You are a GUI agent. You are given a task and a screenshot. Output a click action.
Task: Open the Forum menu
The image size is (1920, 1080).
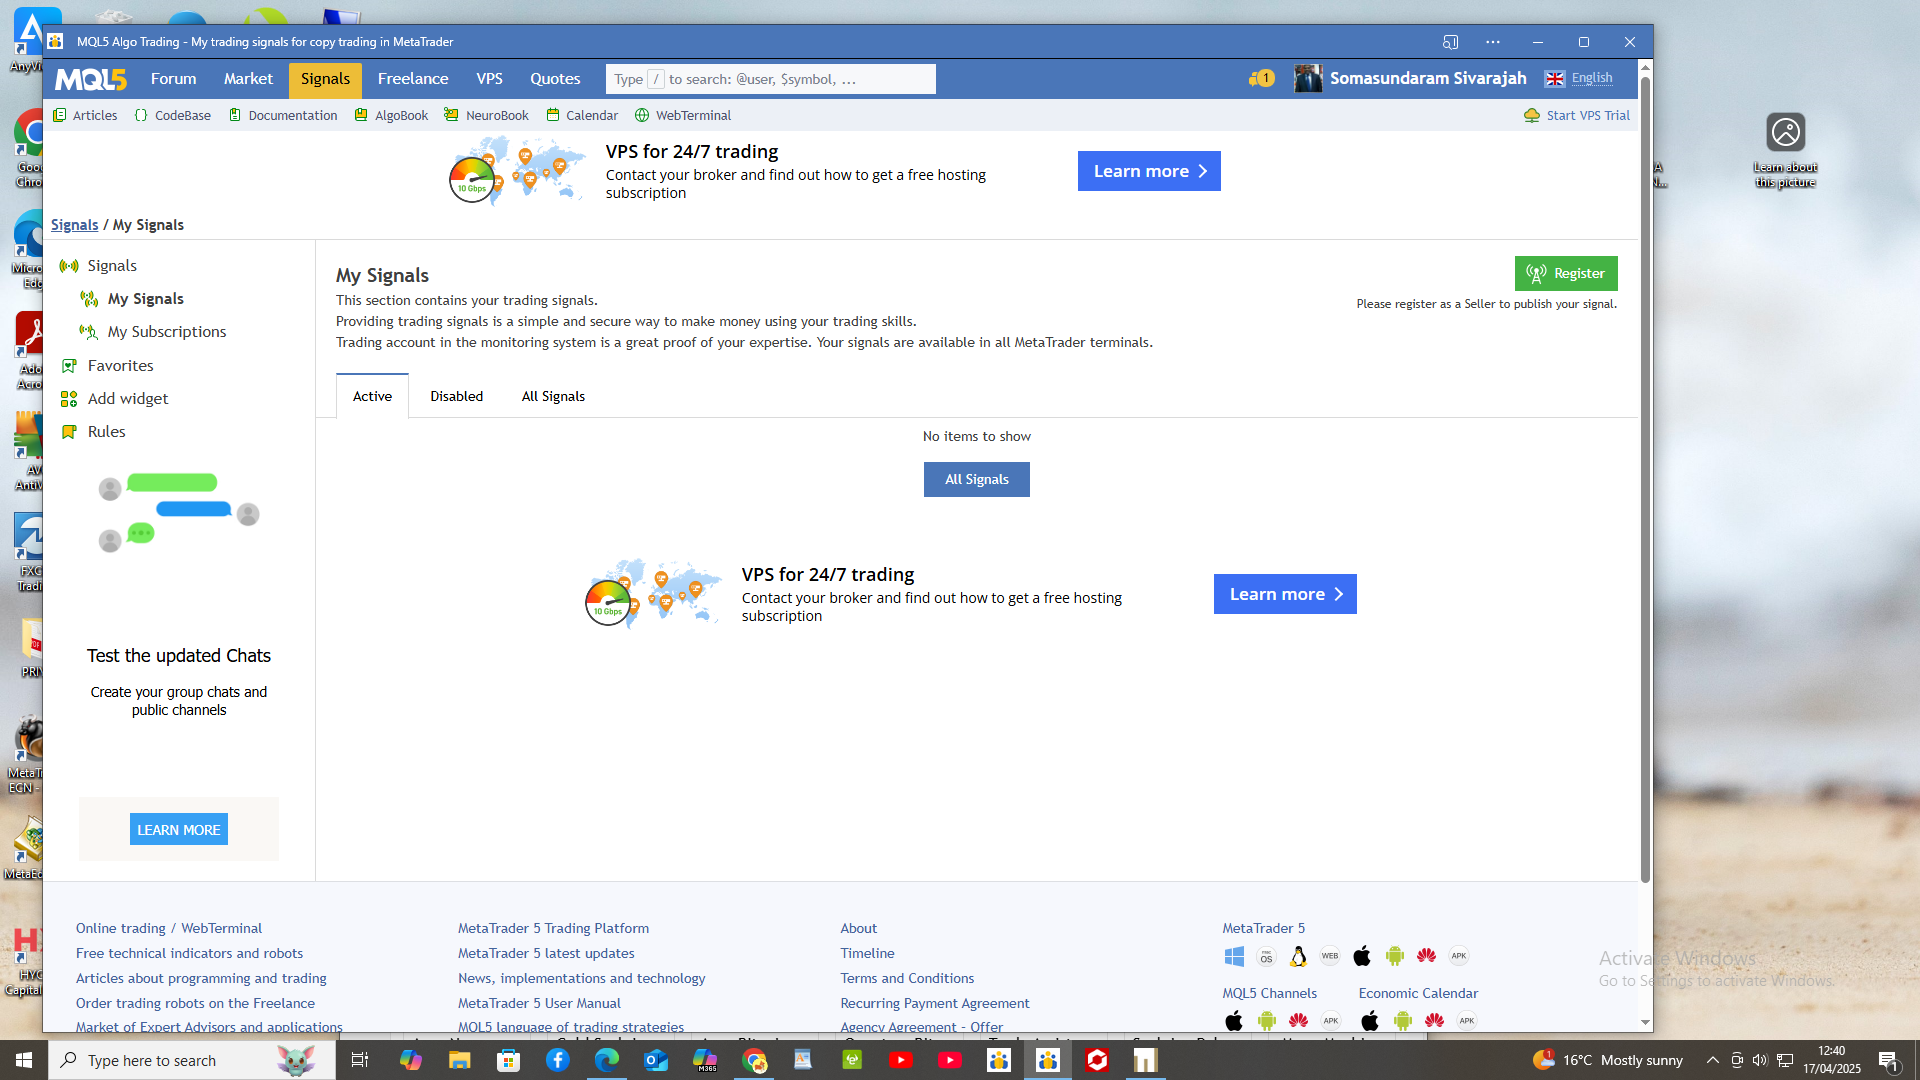173,79
